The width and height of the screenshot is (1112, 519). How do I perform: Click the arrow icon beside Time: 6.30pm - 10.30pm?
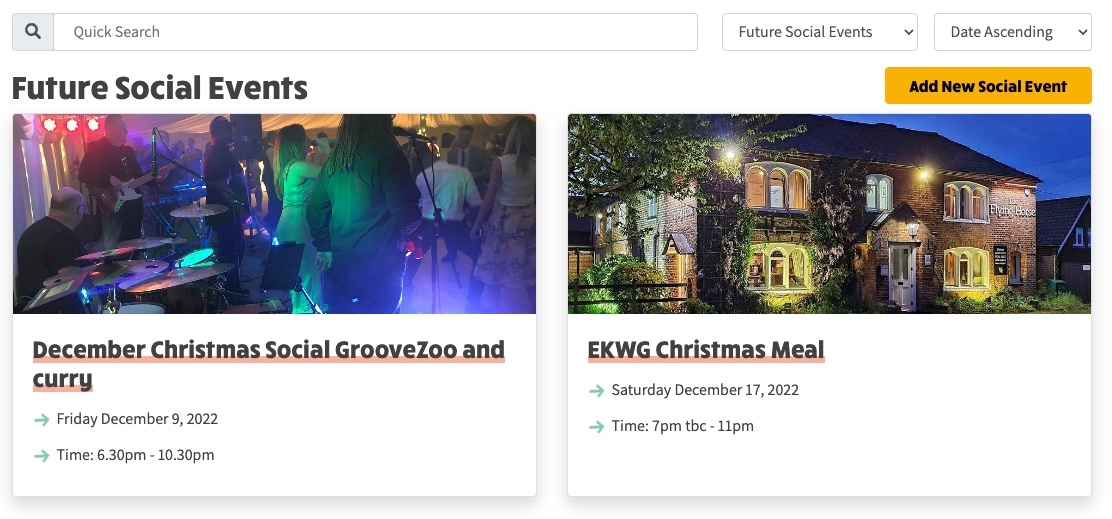[41, 456]
